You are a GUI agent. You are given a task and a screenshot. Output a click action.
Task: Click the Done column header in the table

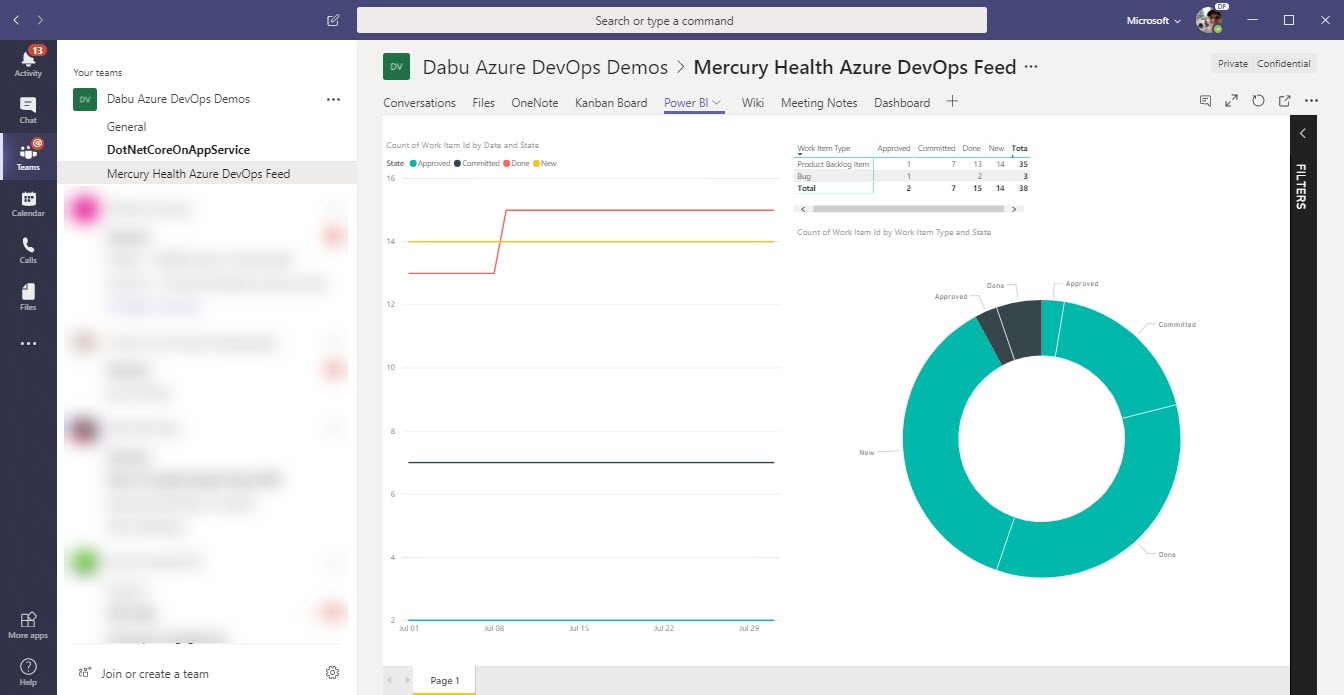coord(971,149)
